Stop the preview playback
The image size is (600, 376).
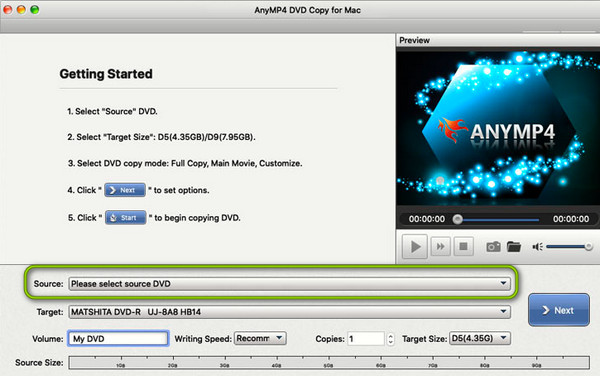click(x=463, y=246)
